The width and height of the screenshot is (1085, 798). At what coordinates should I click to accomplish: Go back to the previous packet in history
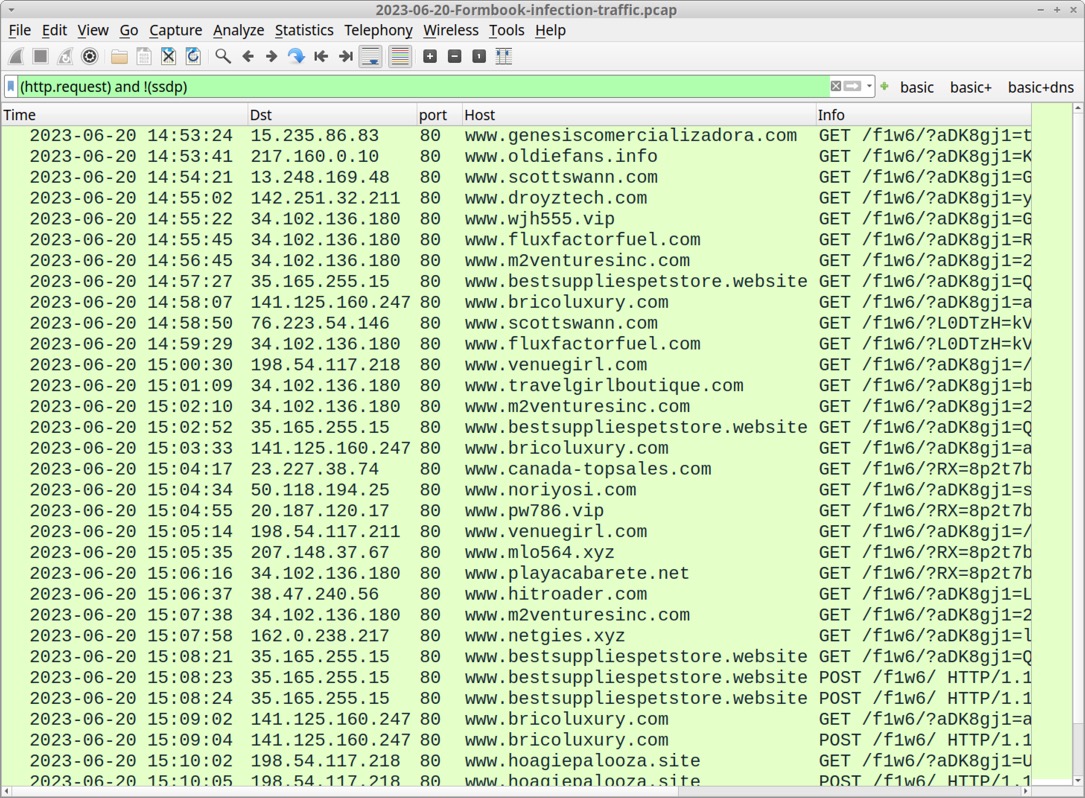248,57
